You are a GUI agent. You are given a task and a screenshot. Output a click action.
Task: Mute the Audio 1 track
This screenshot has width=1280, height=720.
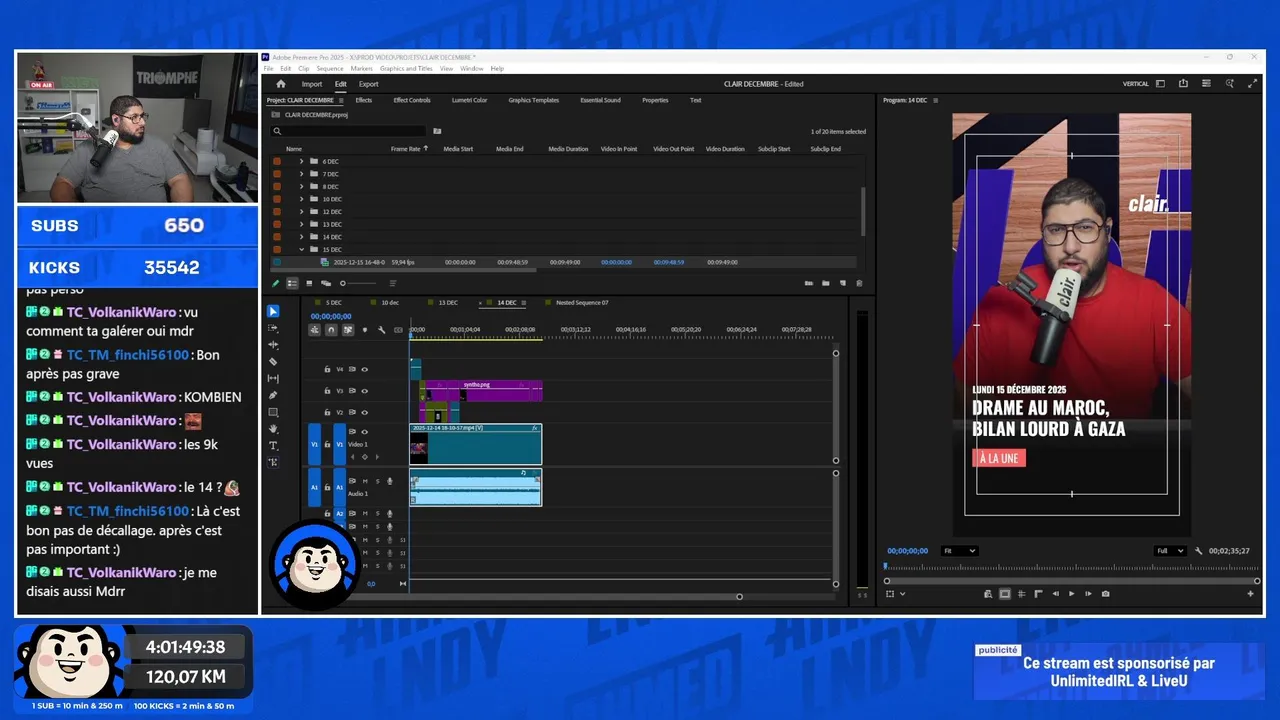click(365, 481)
